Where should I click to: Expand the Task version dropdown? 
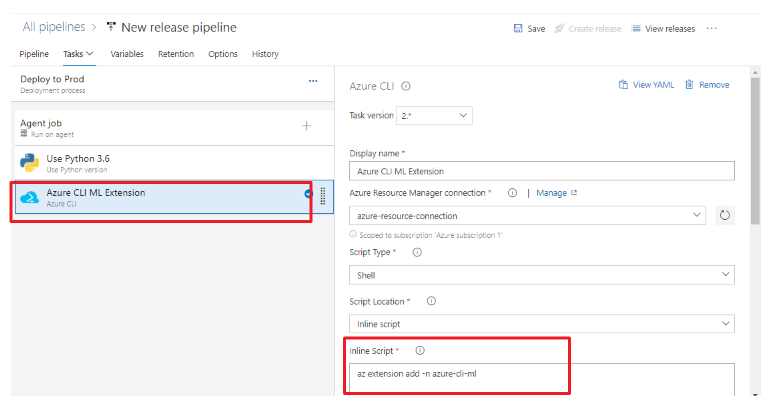click(434, 116)
